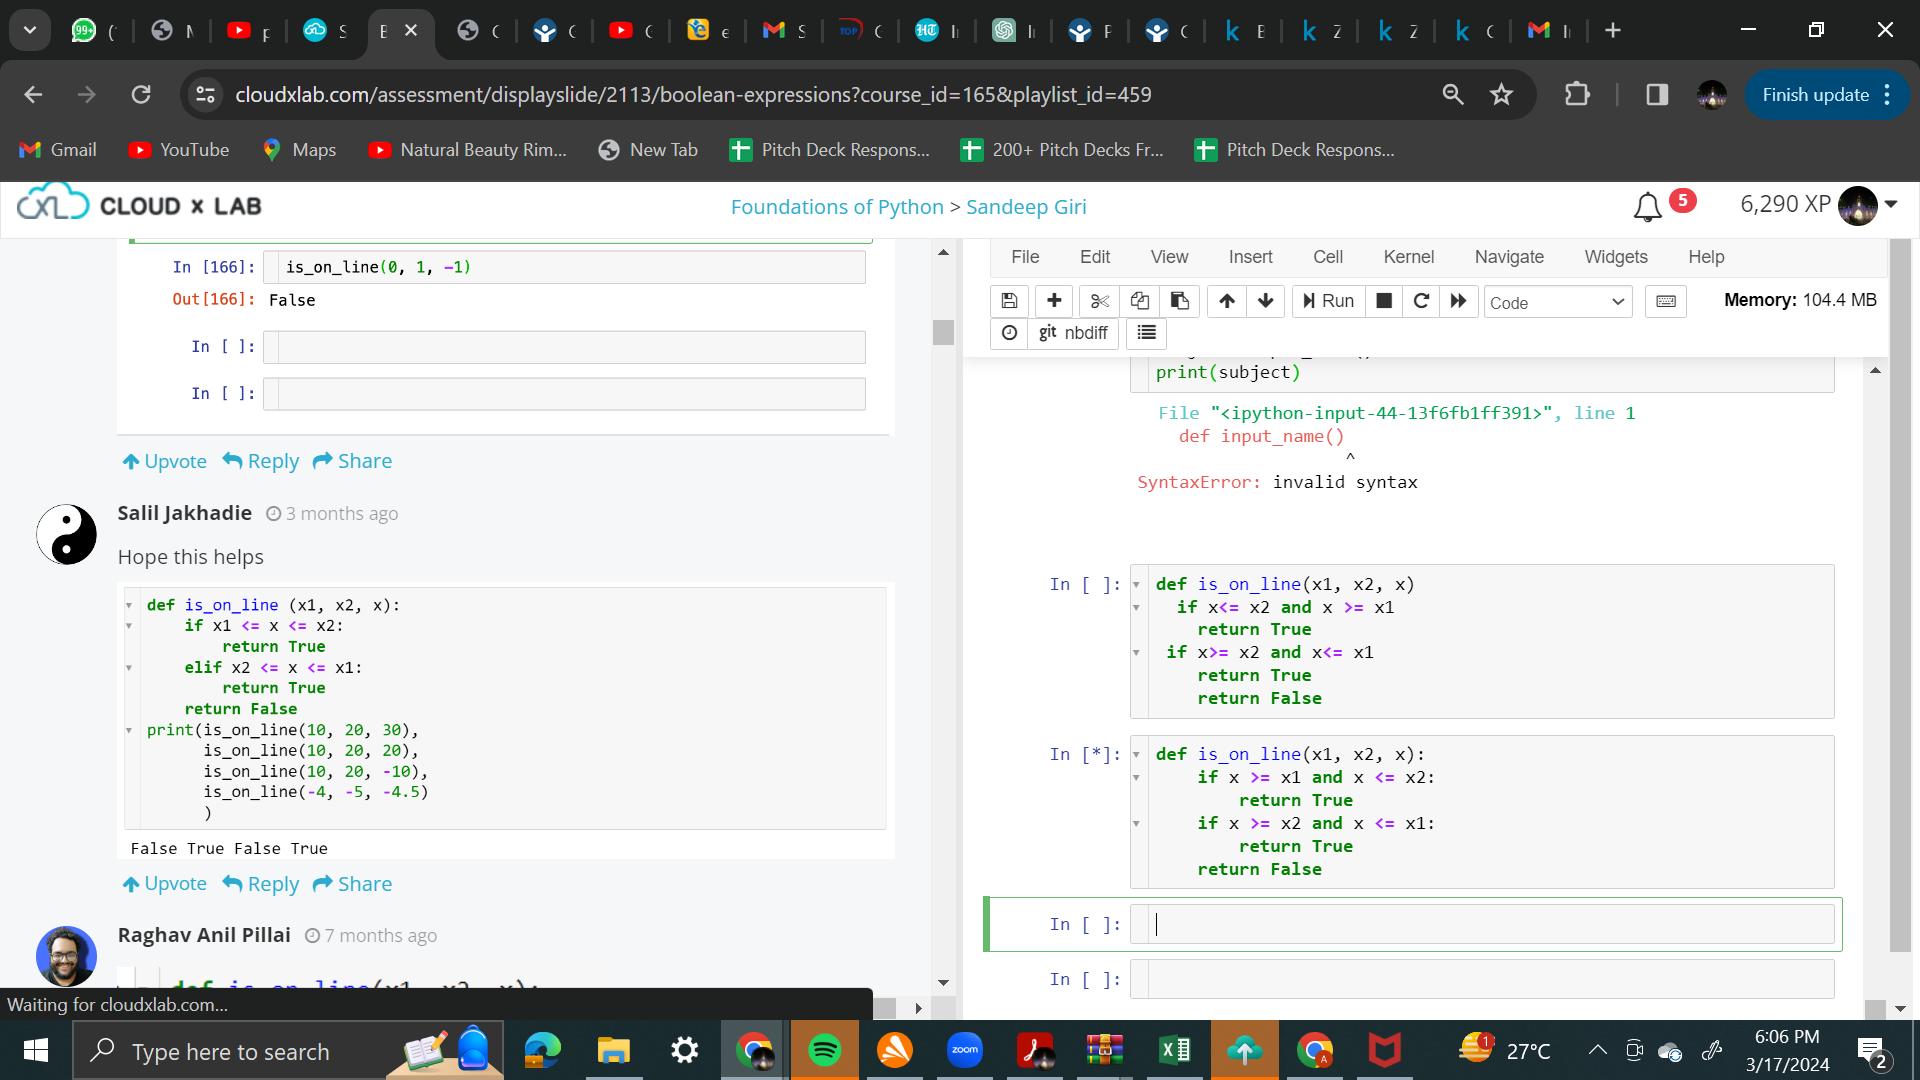This screenshot has height=1080, width=1920.
Task: Restart and run all with fast-forward icon
Action: click(x=1459, y=301)
